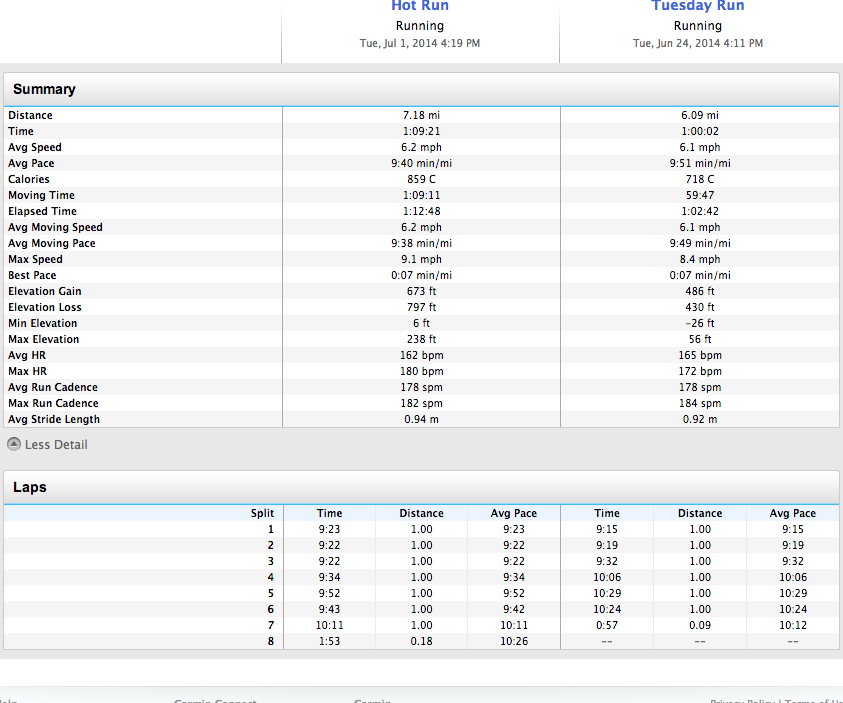Screen dimensions: 843x703
Task: Collapse summary with Less Detail arrow icon
Action: click(x=14, y=444)
